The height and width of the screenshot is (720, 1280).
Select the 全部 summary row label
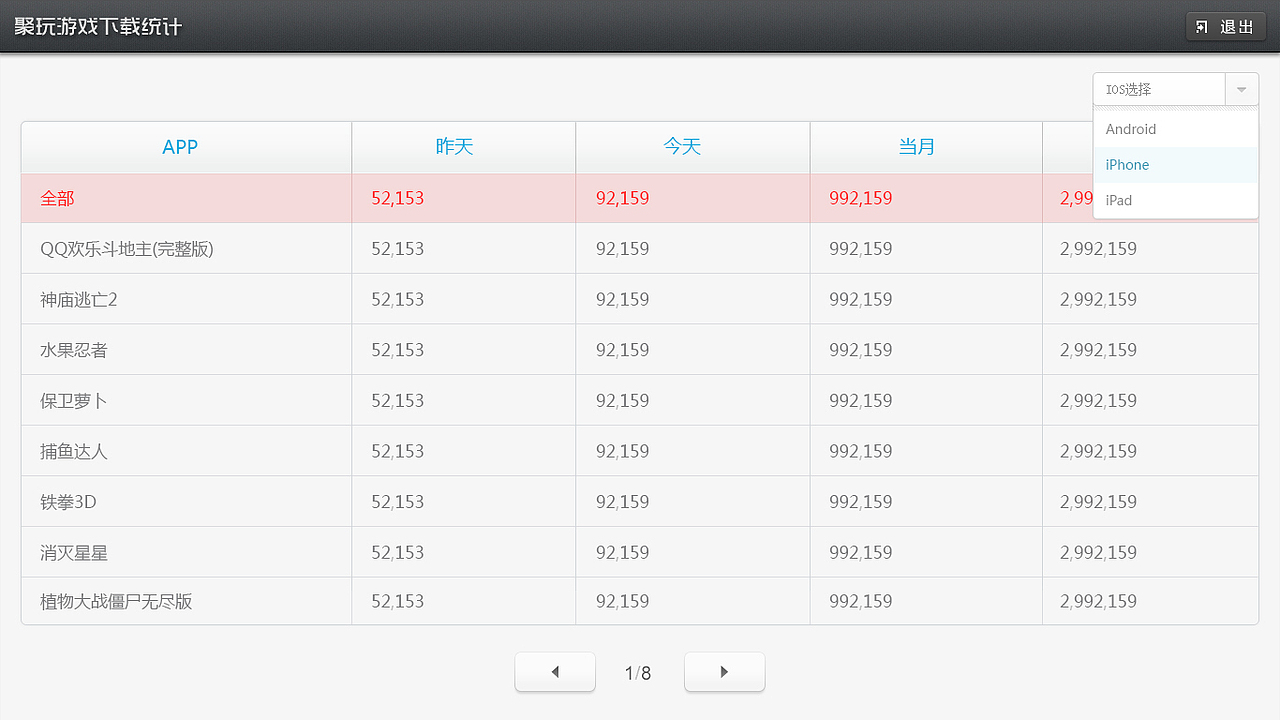pyautogui.click(x=57, y=198)
